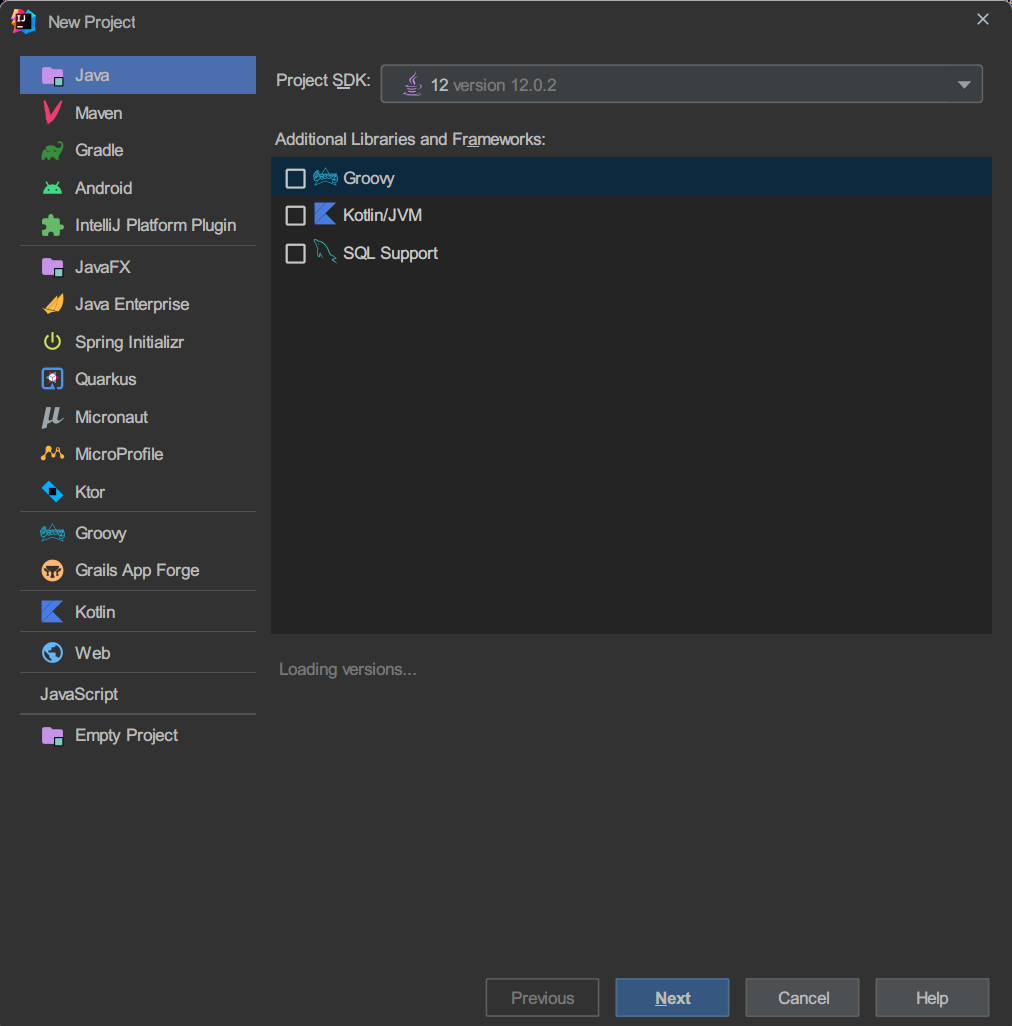Enable the Kotlin/JVM checkbox

296,215
